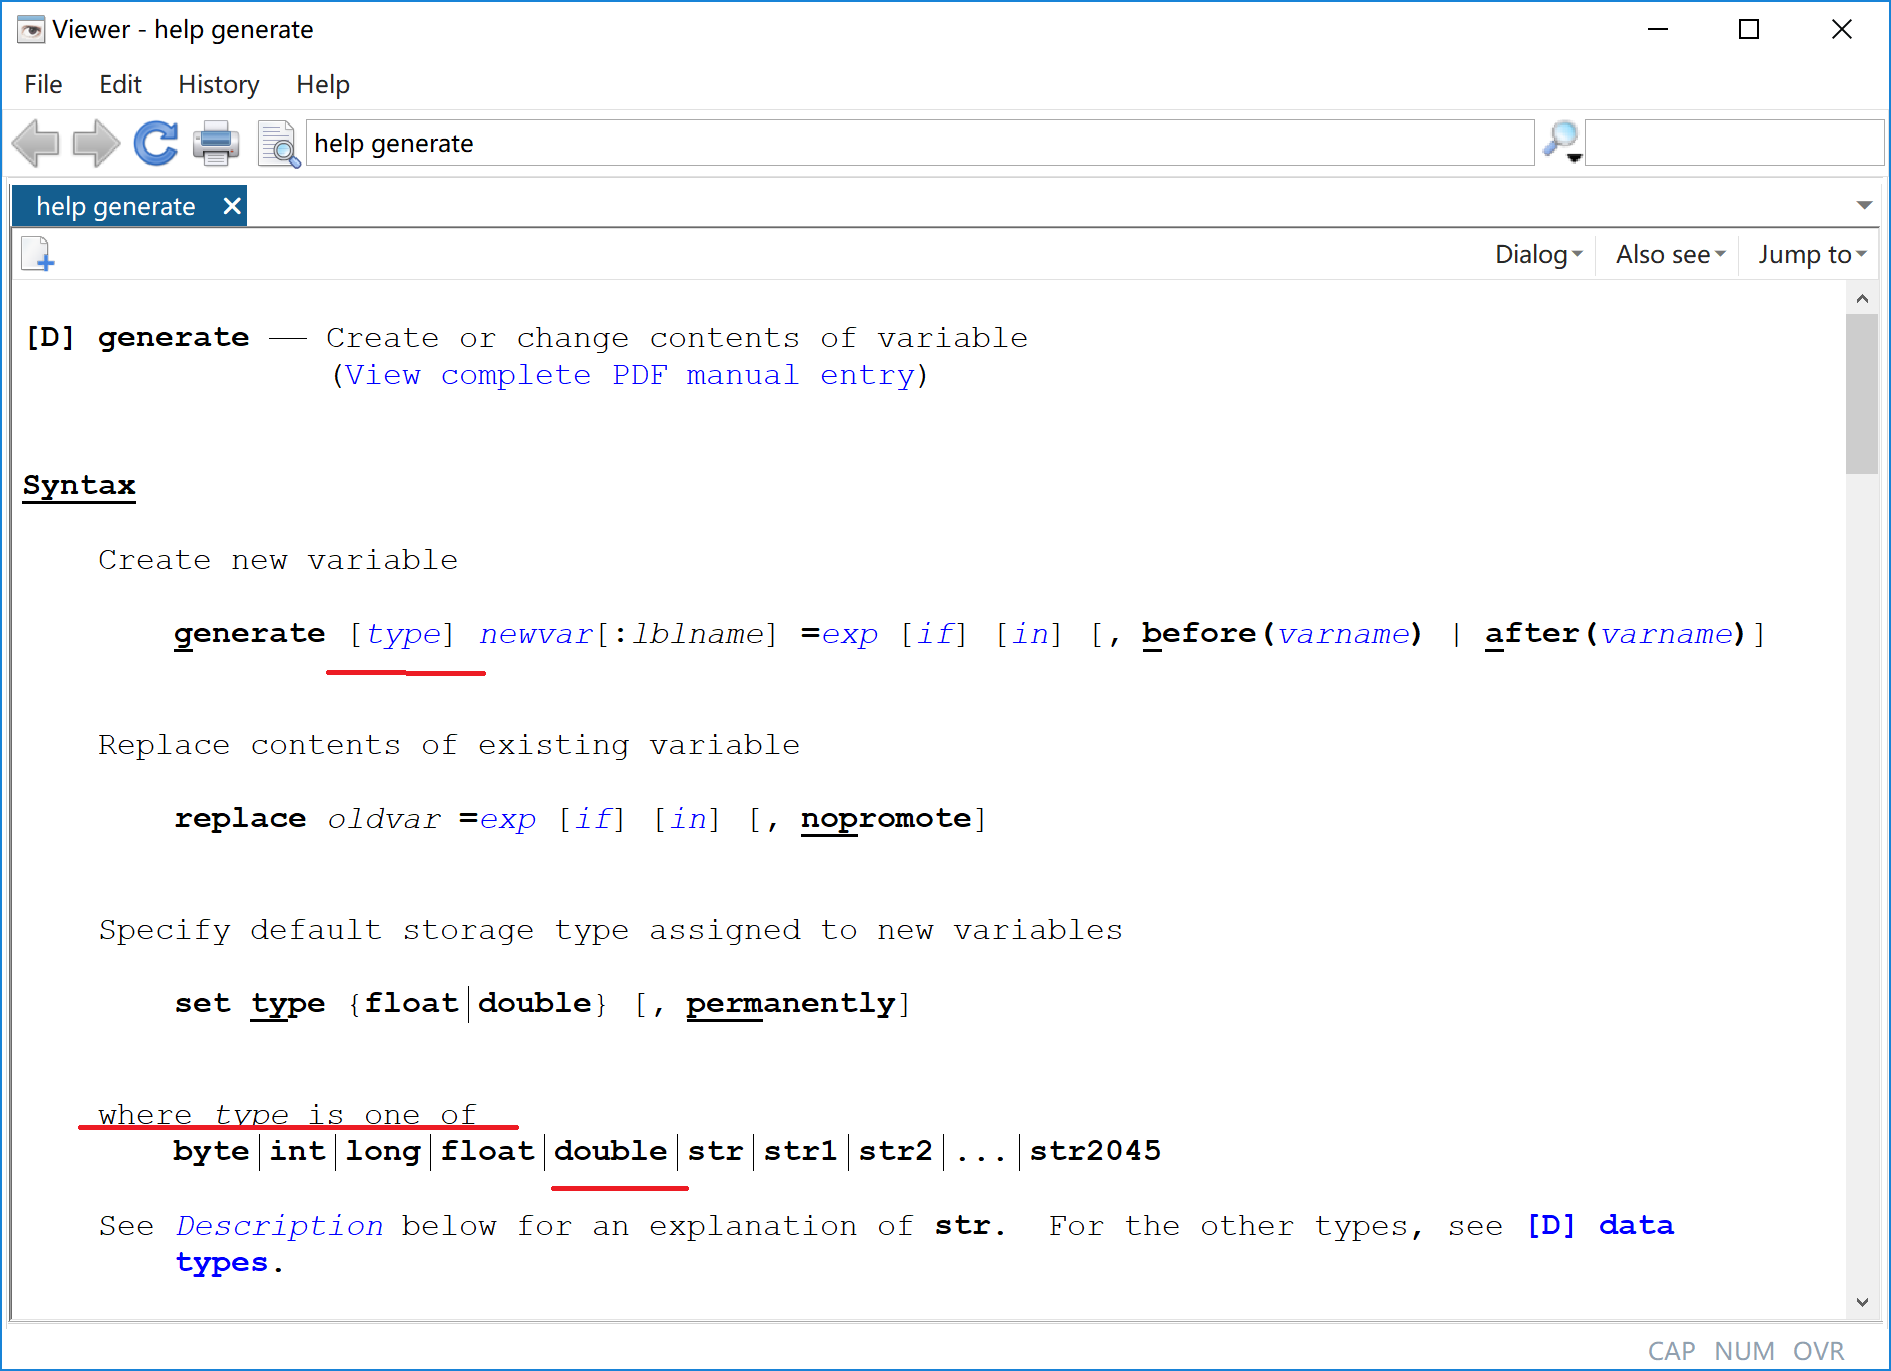Click the scroll up arrow
This screenshot has height=1371, width=1891.
[x=1861, y=298]
